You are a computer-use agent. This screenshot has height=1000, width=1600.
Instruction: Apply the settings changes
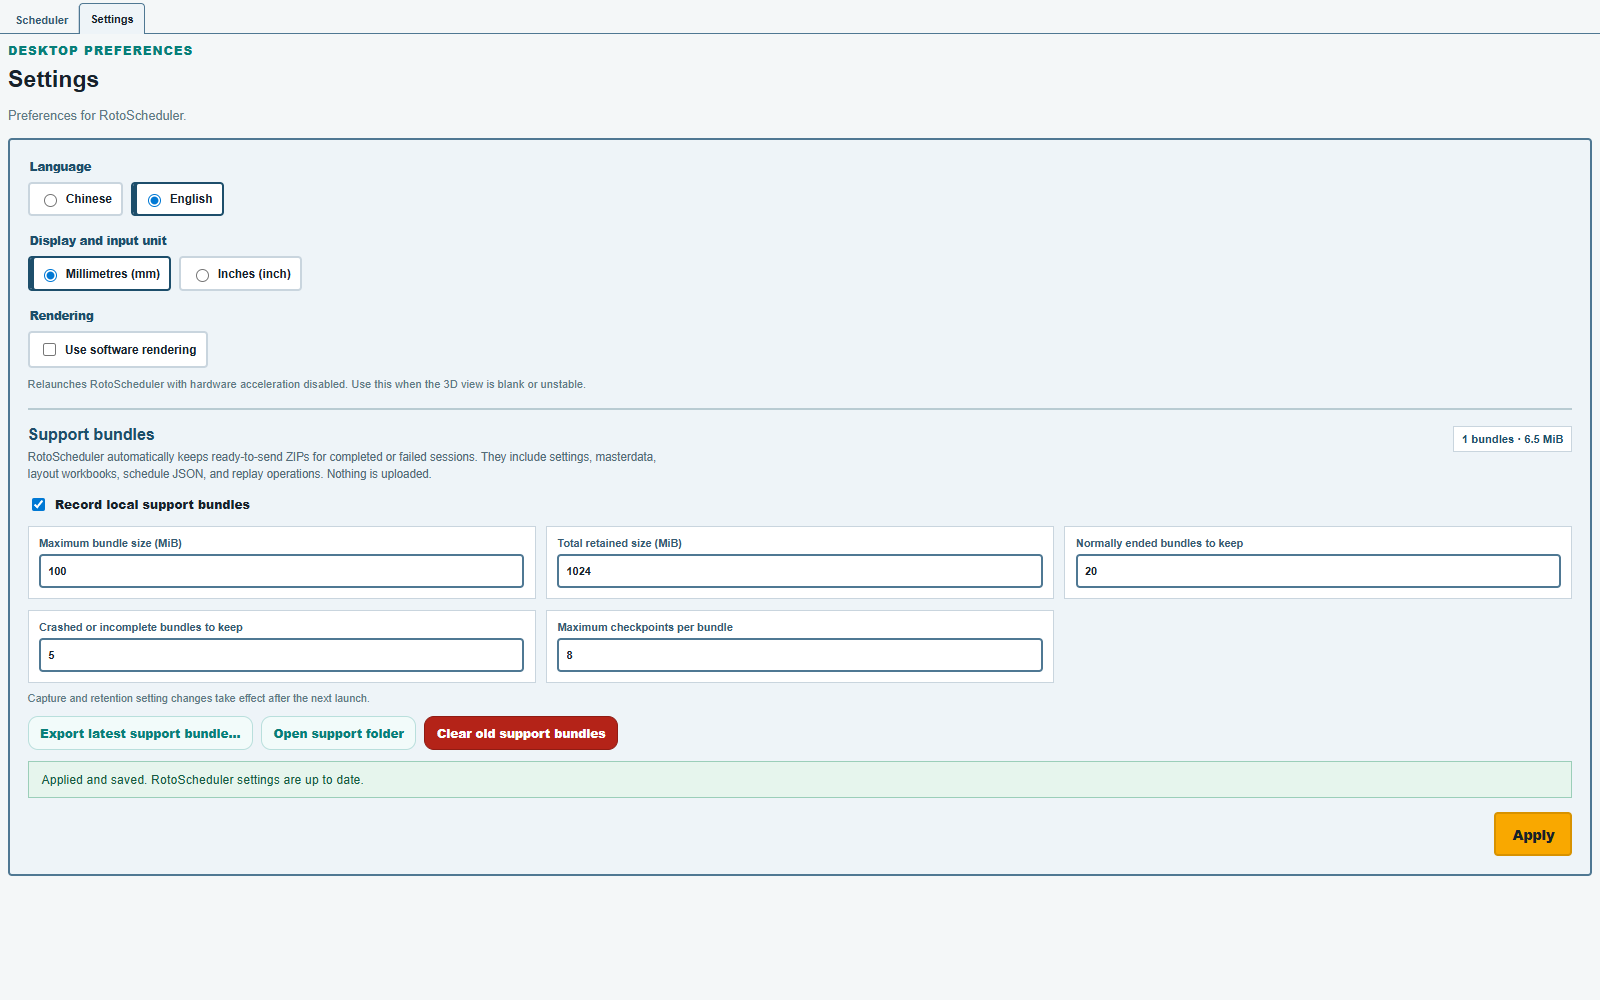tap(1533, 834)
